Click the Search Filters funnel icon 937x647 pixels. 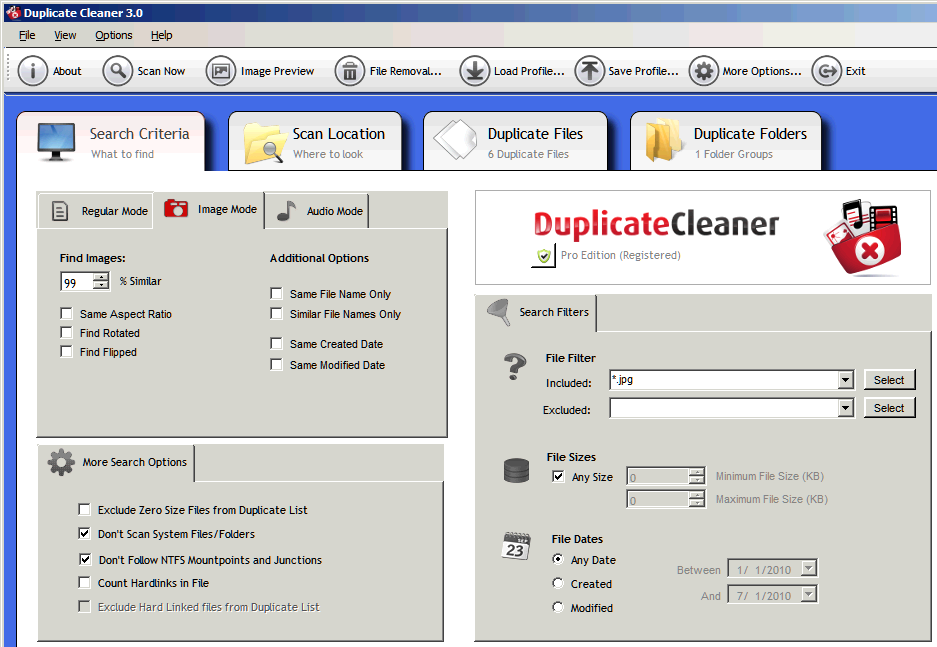pos(499,312)
